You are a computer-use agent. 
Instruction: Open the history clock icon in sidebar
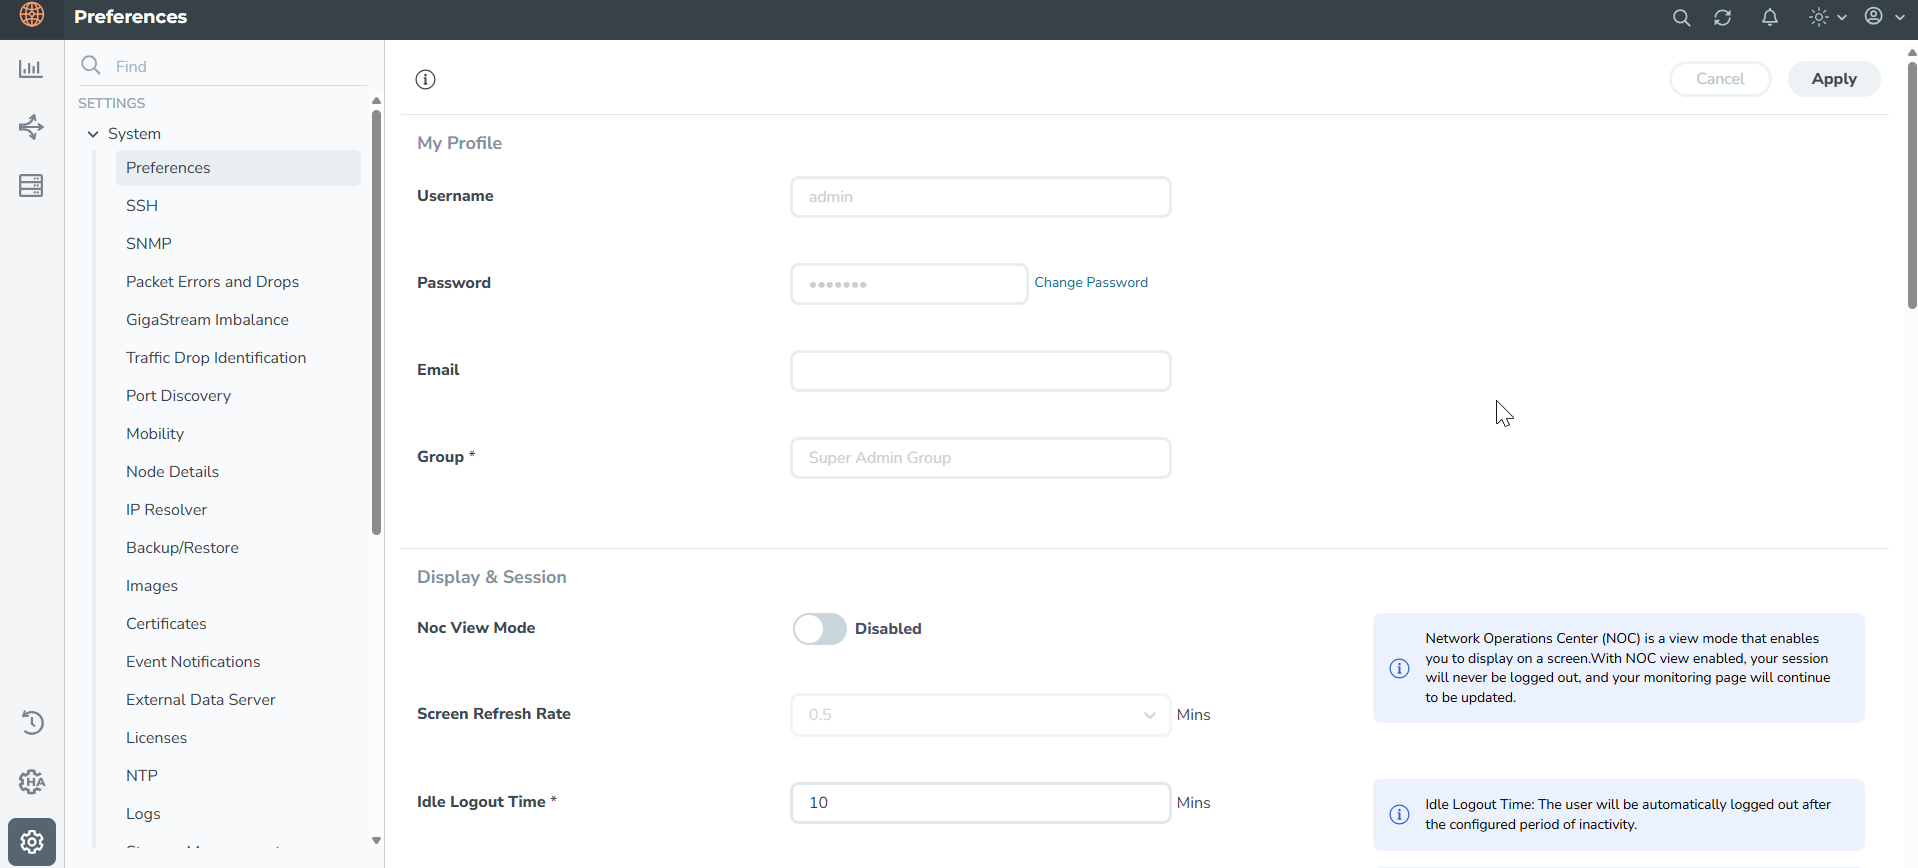coord(32,722)
